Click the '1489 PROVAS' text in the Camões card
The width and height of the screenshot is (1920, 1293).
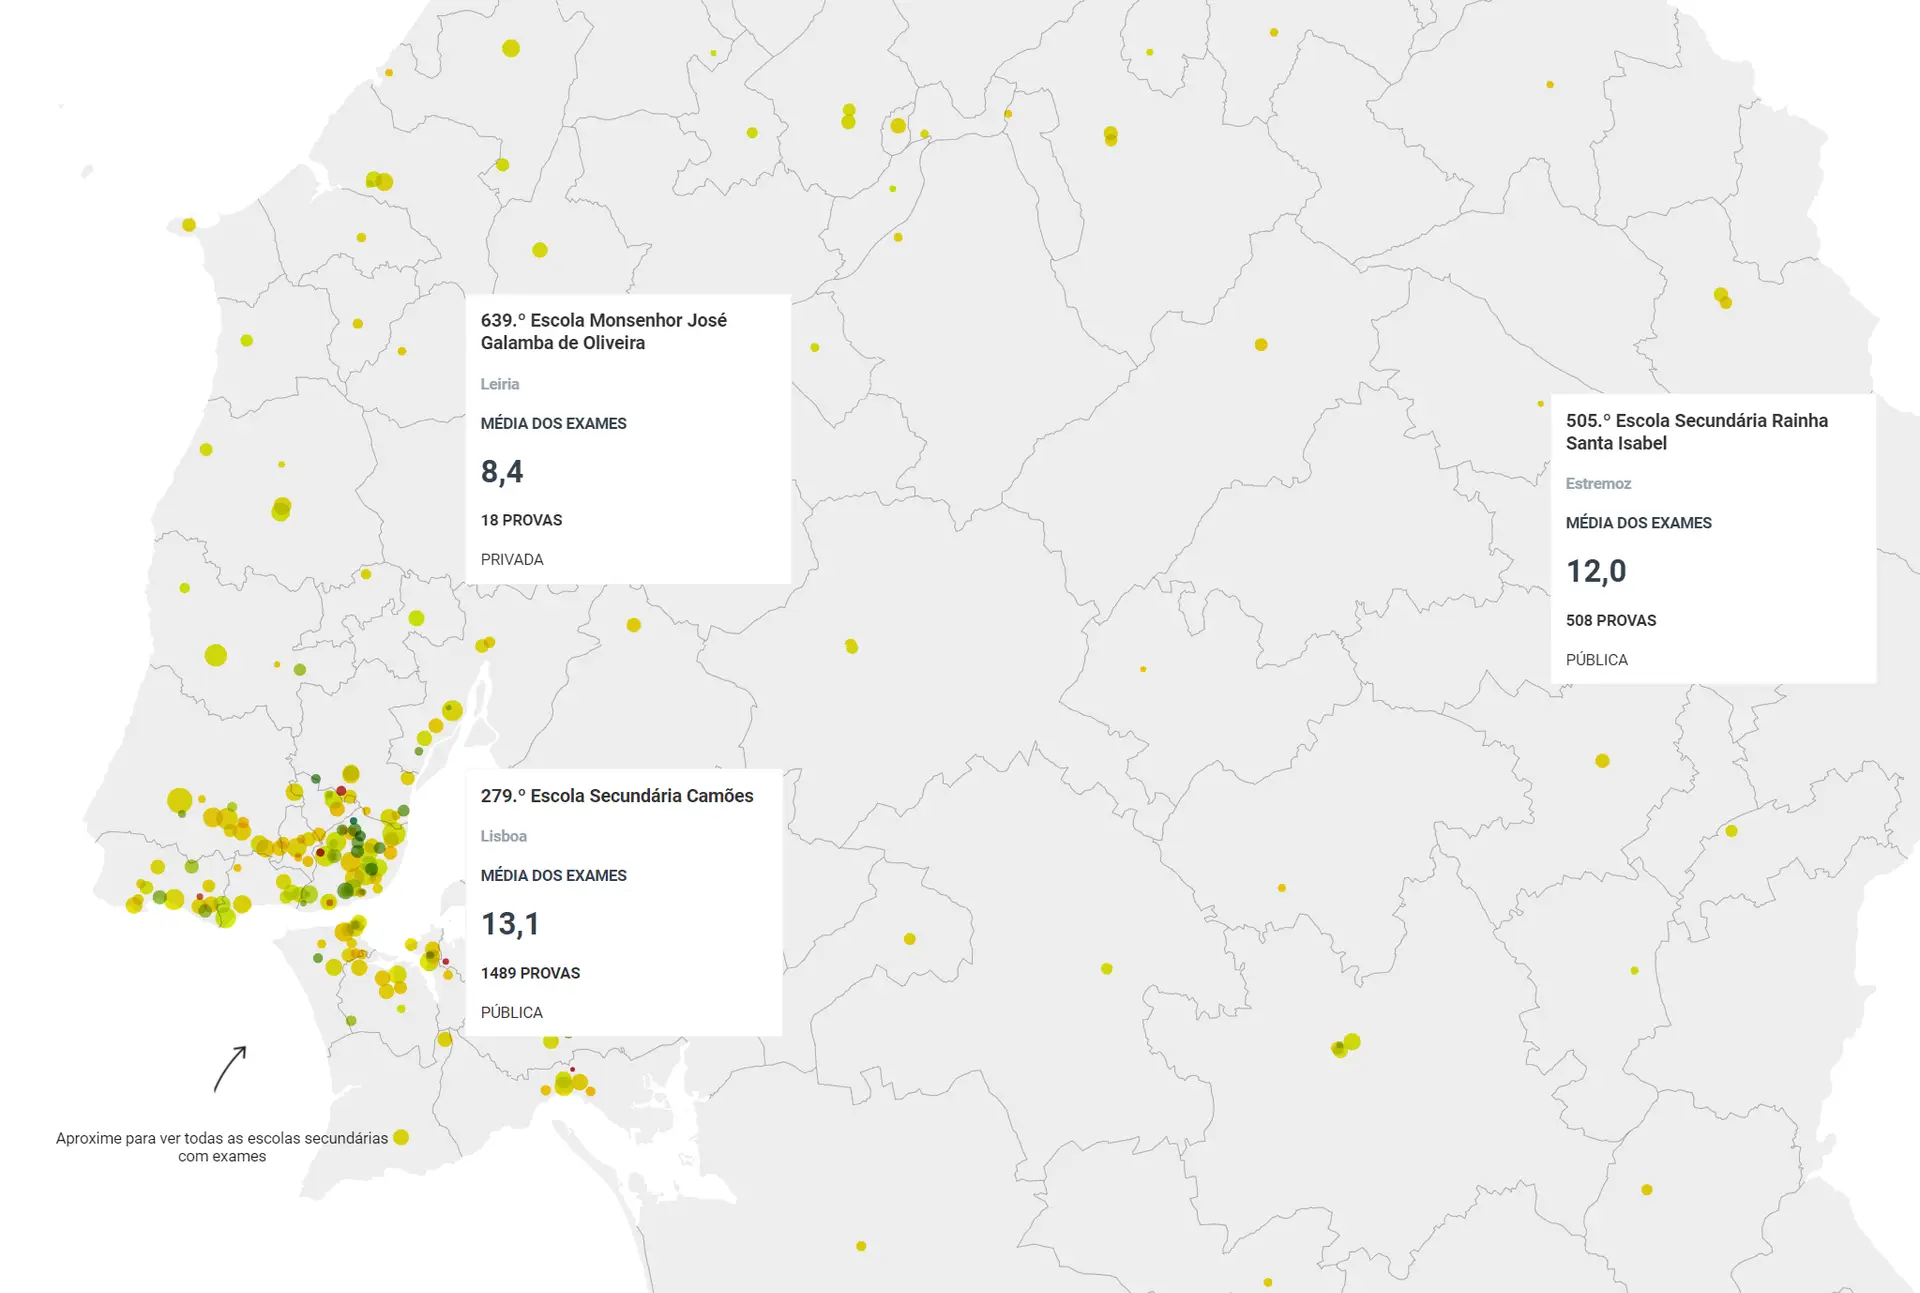click(x=530, y=973)
